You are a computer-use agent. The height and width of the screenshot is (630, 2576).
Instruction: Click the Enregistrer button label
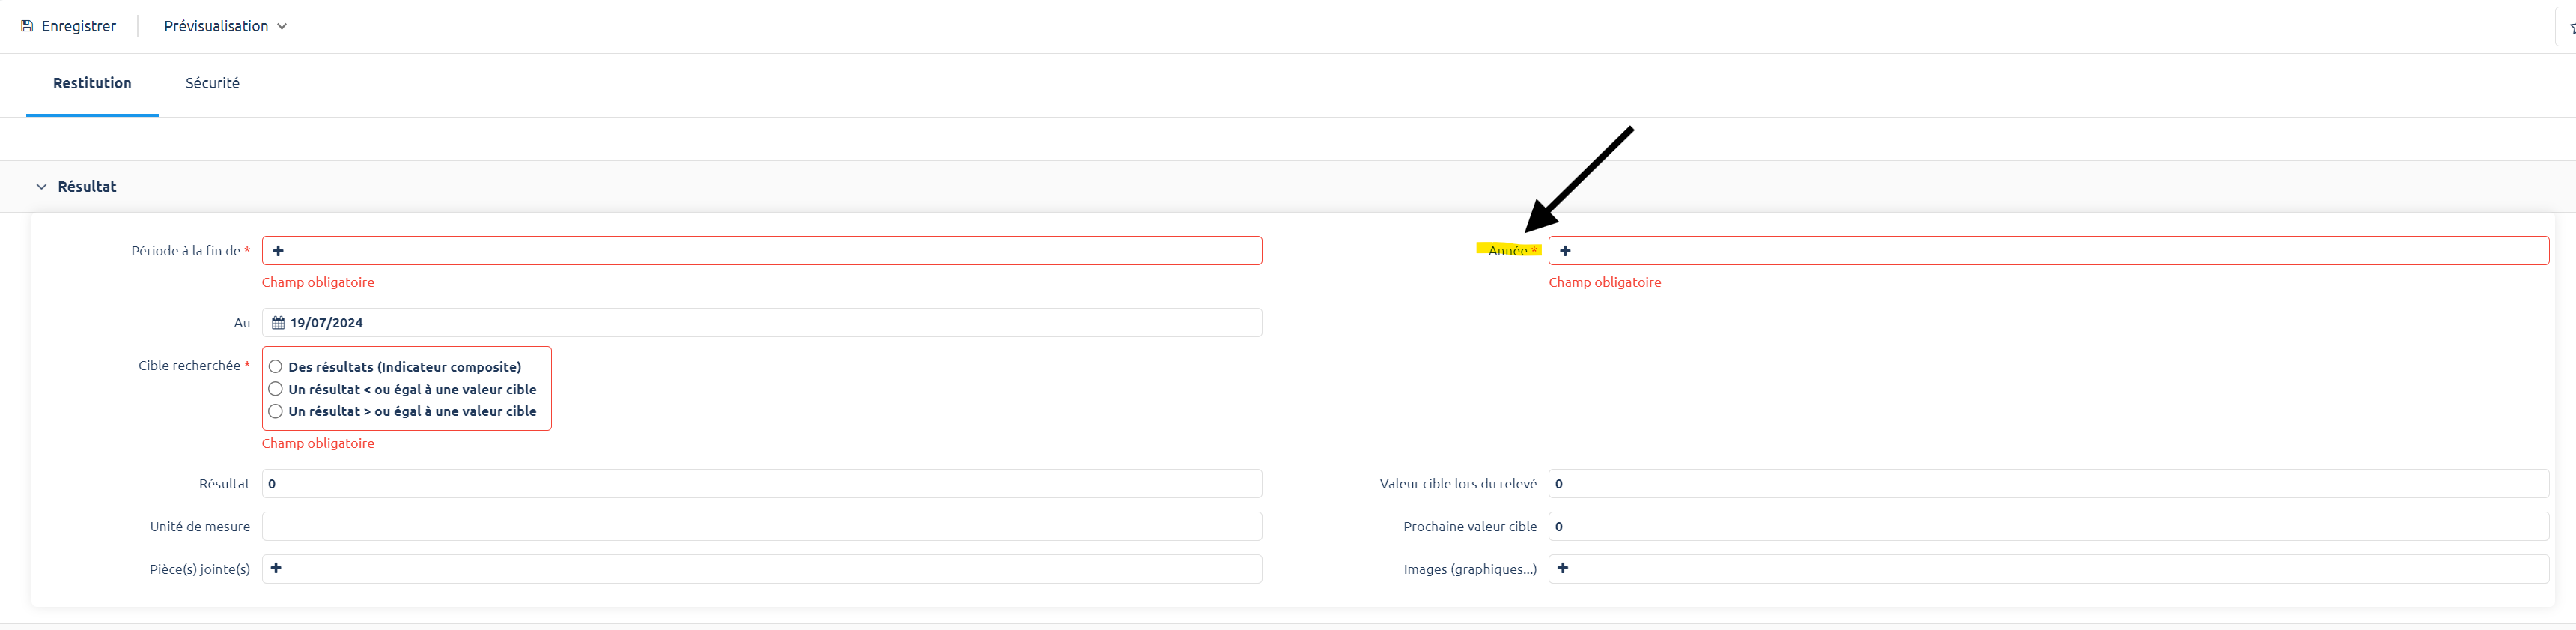tap(79, 26)
